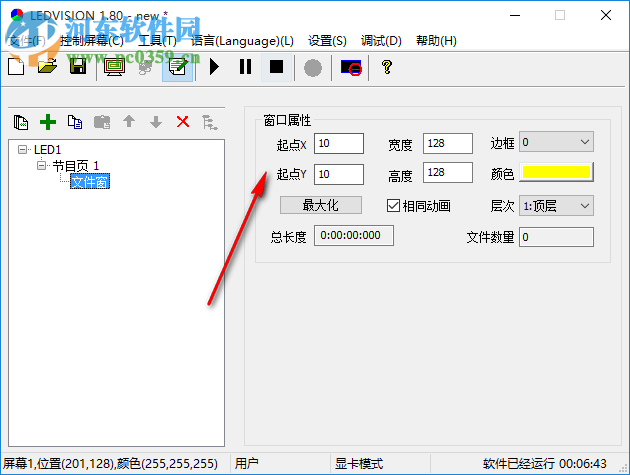Click the grey record circle icon
Image resolution: width=630 pixels, height=475 pixels.
tap(313, 68)
